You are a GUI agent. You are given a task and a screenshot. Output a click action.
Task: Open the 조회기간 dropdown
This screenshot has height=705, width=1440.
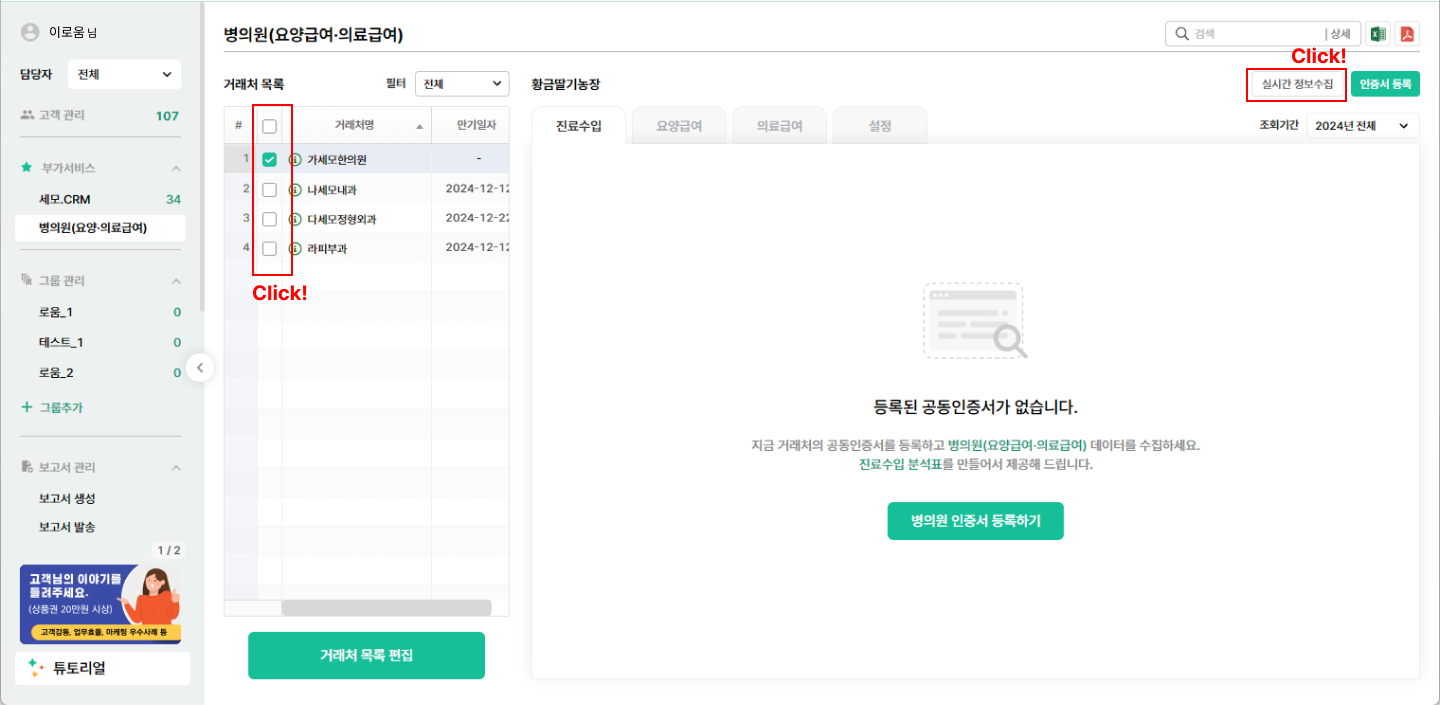pos(1362,126)
